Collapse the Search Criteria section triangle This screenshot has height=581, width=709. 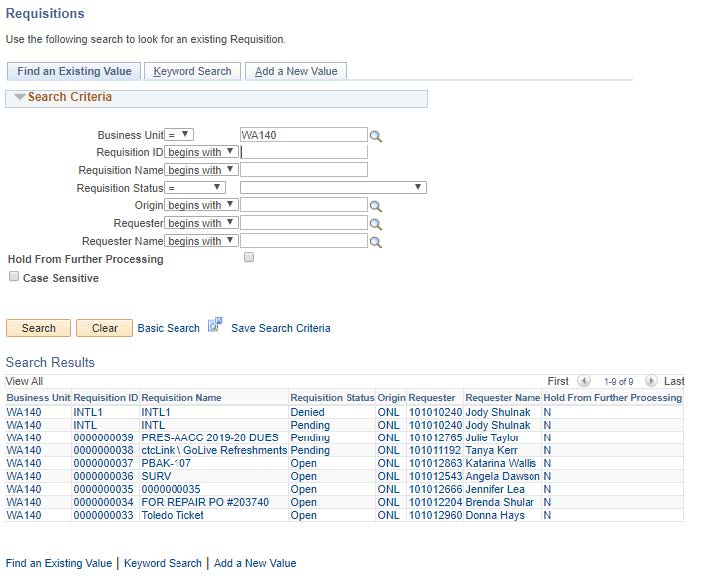coord(19,98)
